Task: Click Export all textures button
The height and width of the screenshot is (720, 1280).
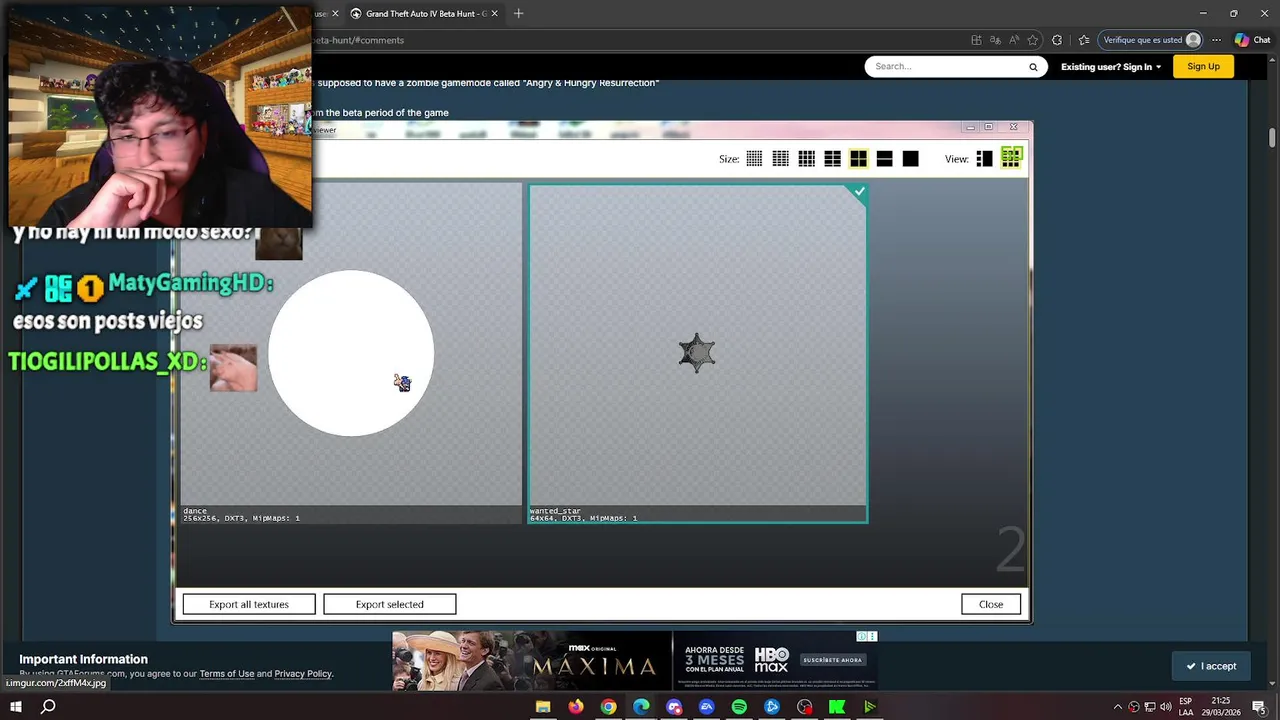Action: coord(249,604)
